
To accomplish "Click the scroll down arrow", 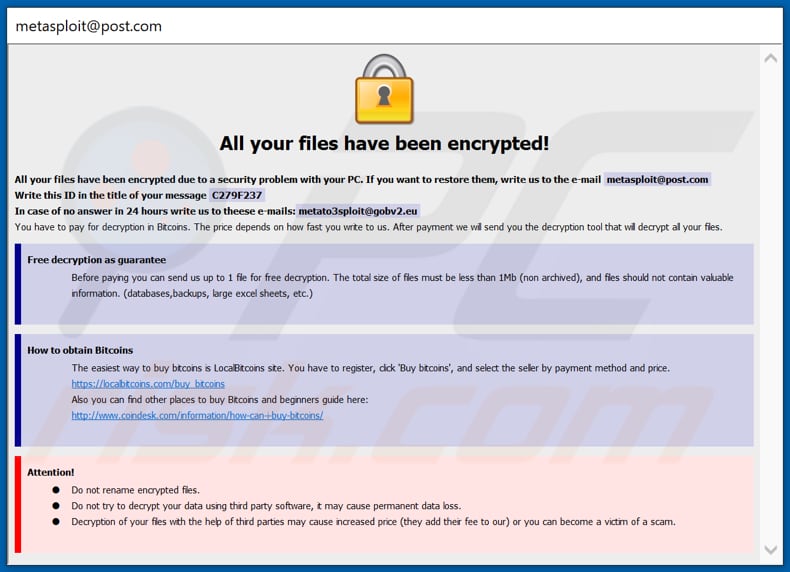I will [x=770, y=549].
